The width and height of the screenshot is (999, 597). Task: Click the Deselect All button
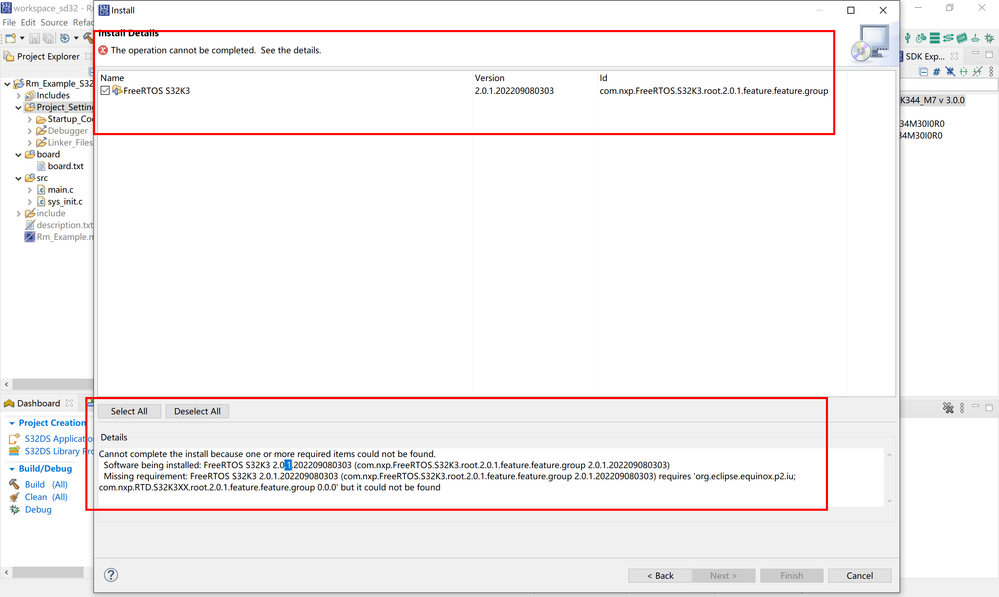[198, 412]
